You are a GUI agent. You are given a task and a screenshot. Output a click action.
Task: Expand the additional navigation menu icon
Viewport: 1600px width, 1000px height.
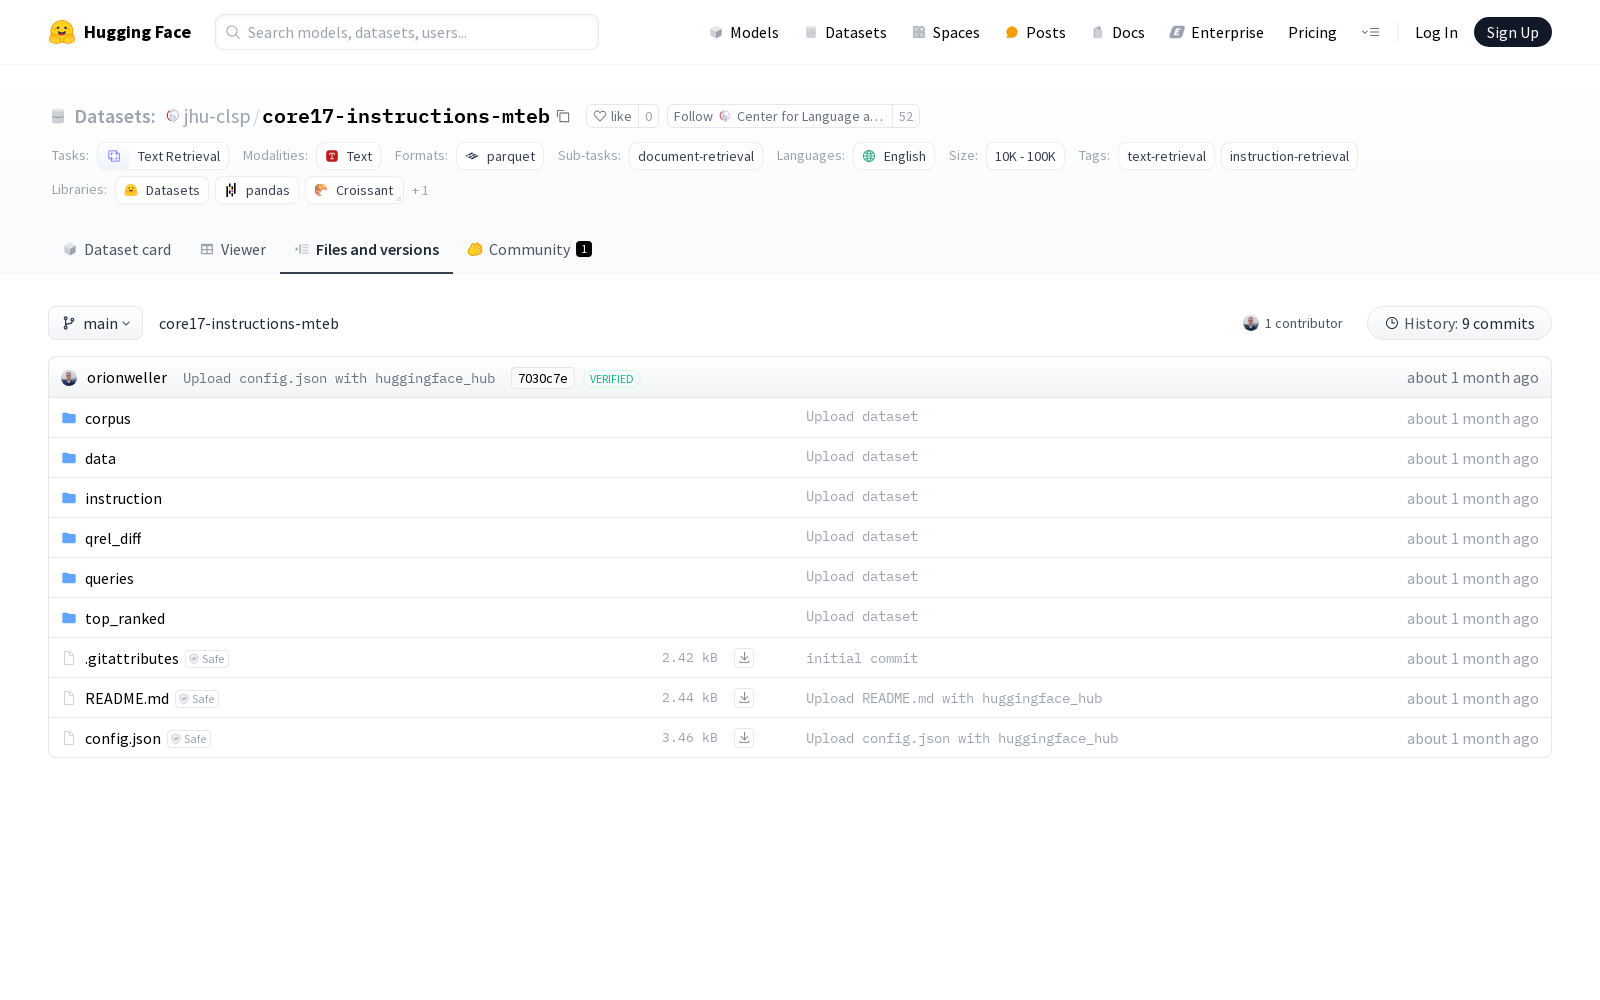tap(1370, 32)
